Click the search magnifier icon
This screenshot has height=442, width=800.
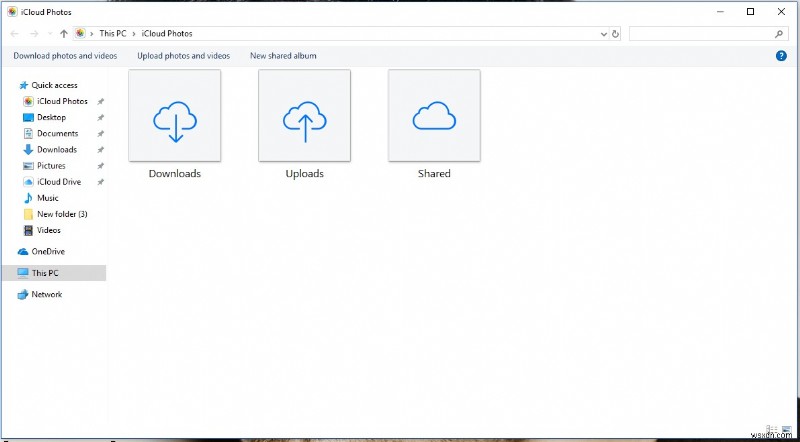(779, 34)
